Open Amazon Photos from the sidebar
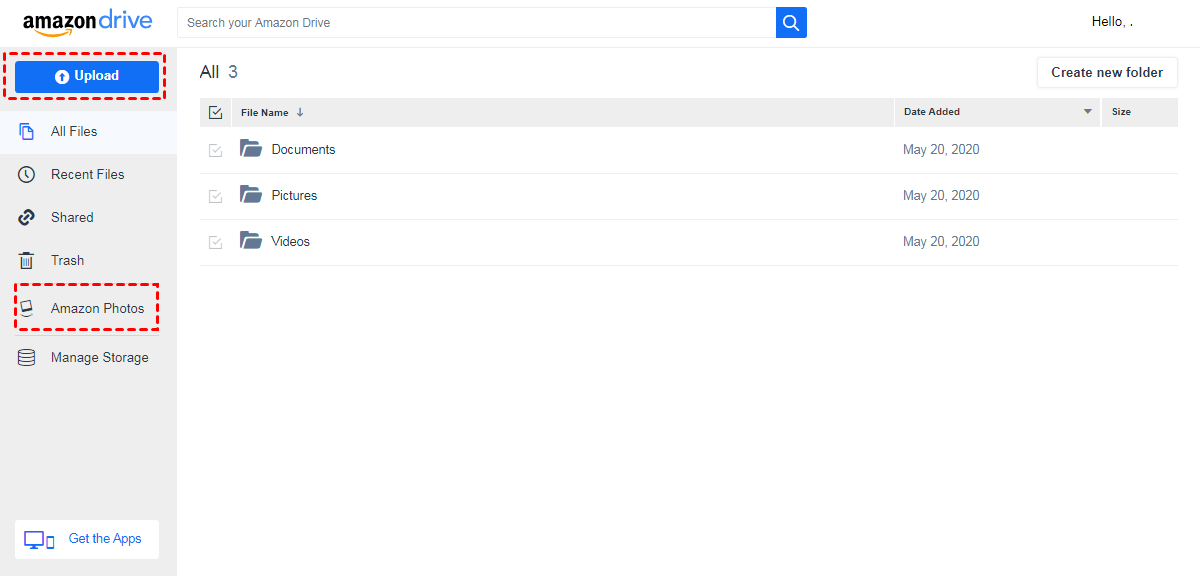Image resolution: width=1200 pixels, height=576 pixels. (97, 309)
